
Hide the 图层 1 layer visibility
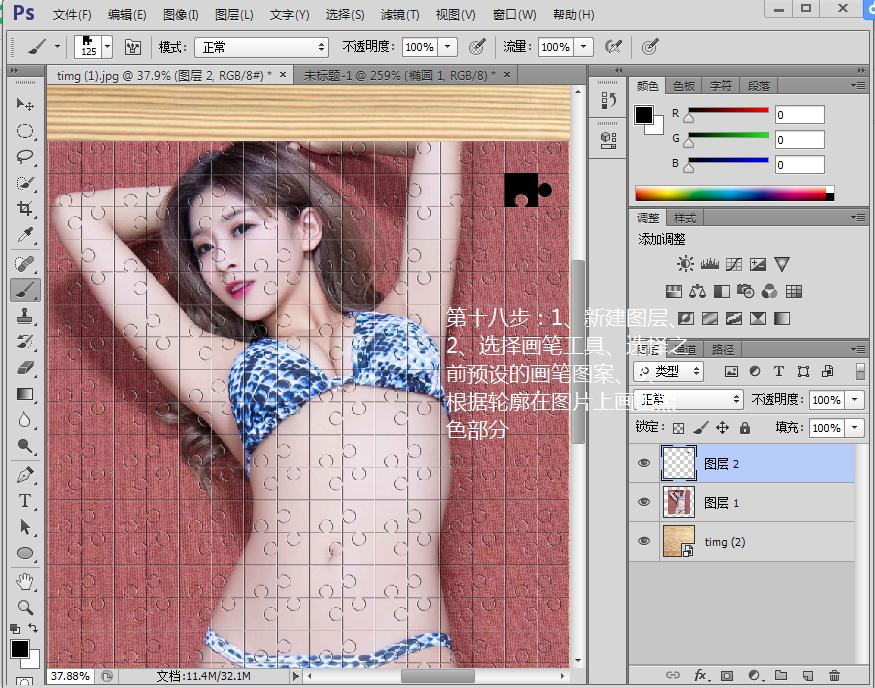tap(644, 502)
